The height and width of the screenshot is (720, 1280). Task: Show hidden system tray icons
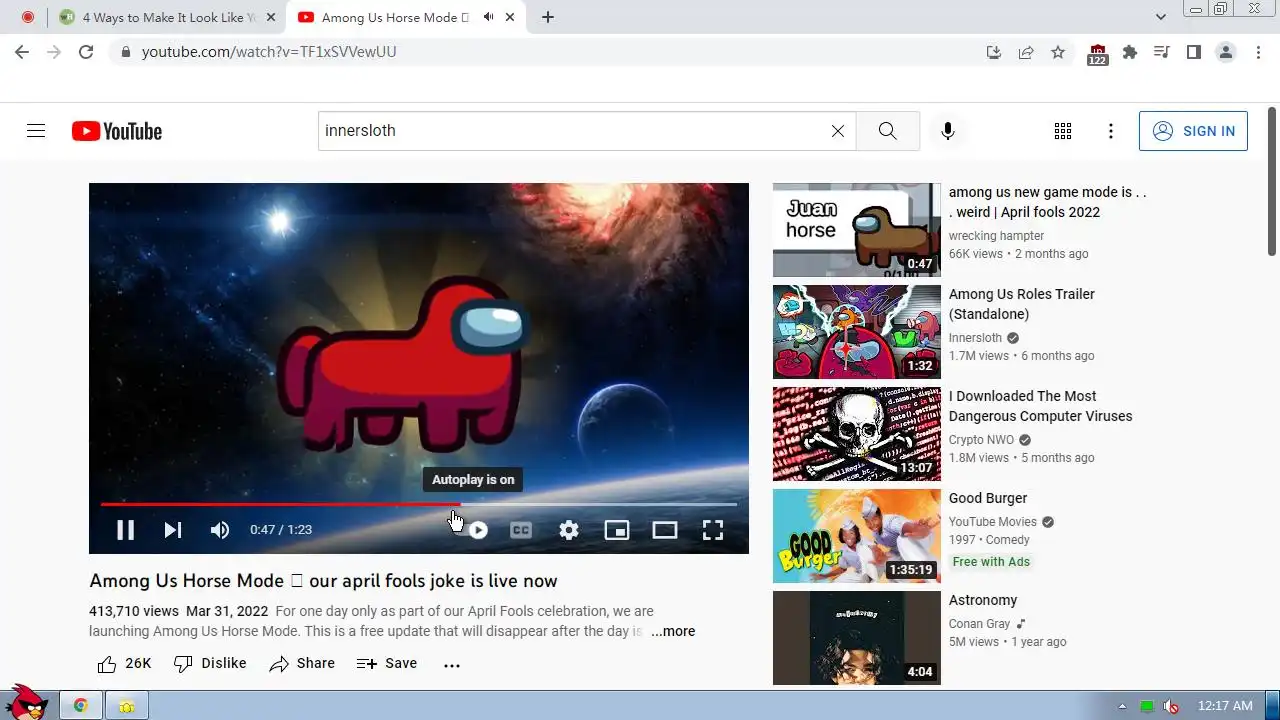[x=1122, y=706]
